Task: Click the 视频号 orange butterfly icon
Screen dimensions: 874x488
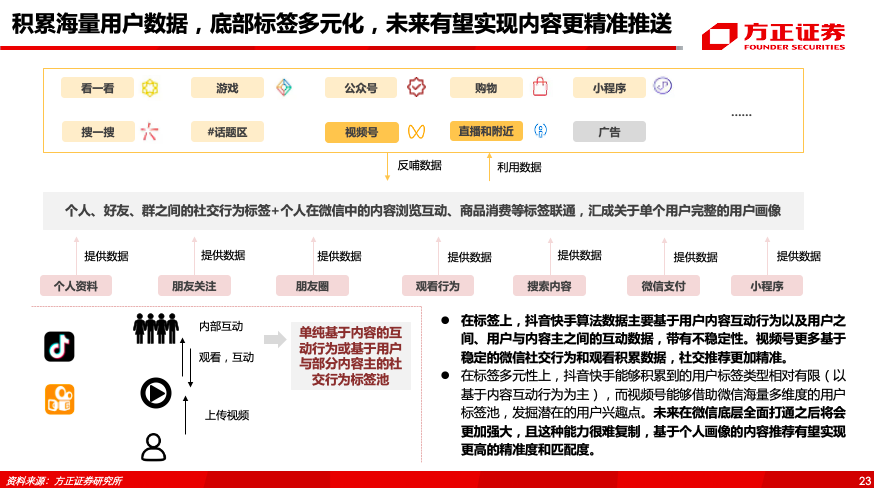Action: tap(416, 132)
